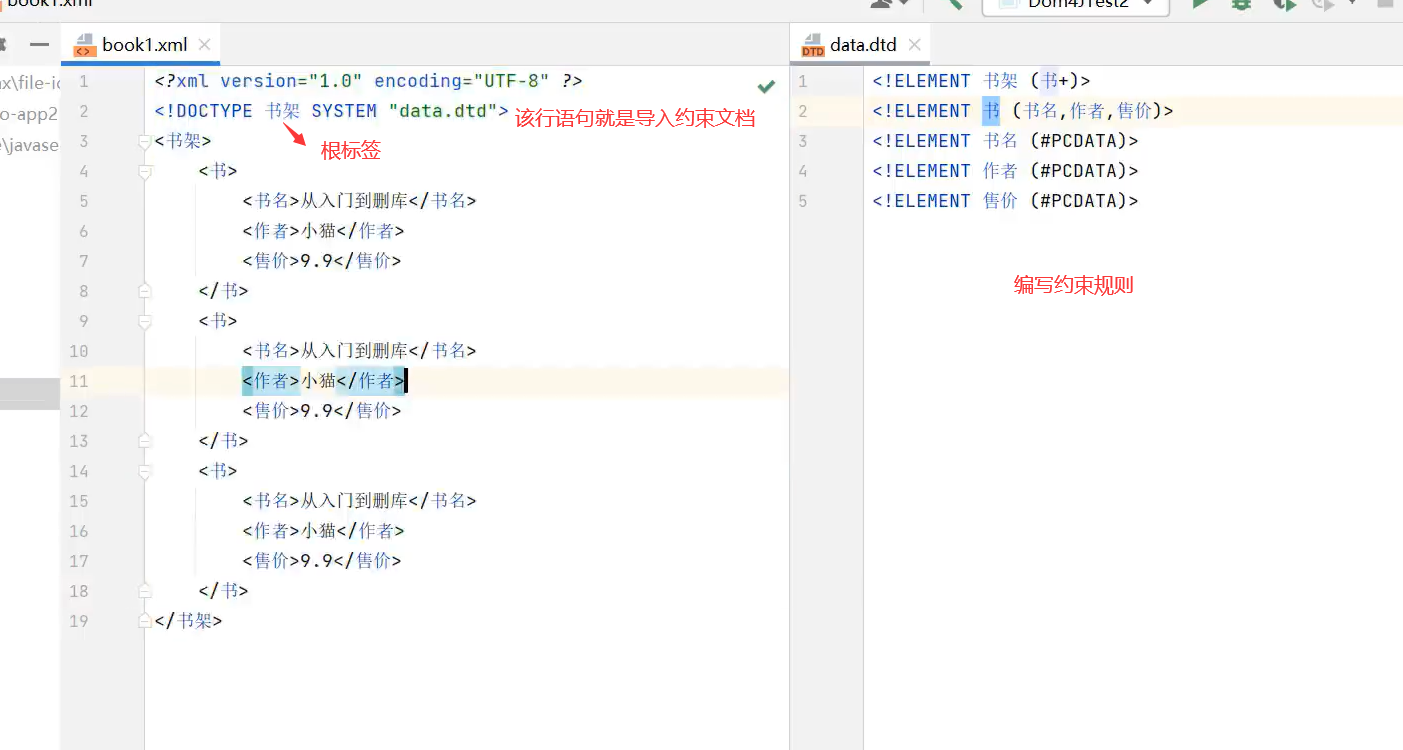Open the Dom4JTest2 run configuration dropdown

point(1076,5)
